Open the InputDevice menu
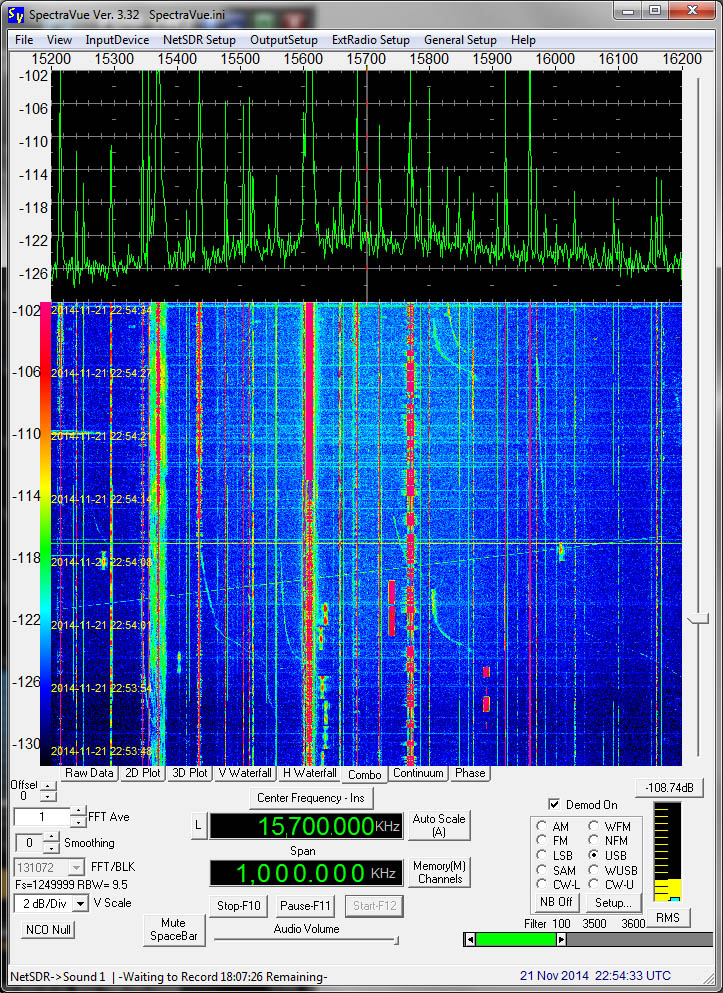This screenshot has height=993, width=723. [x=117, y=40]
